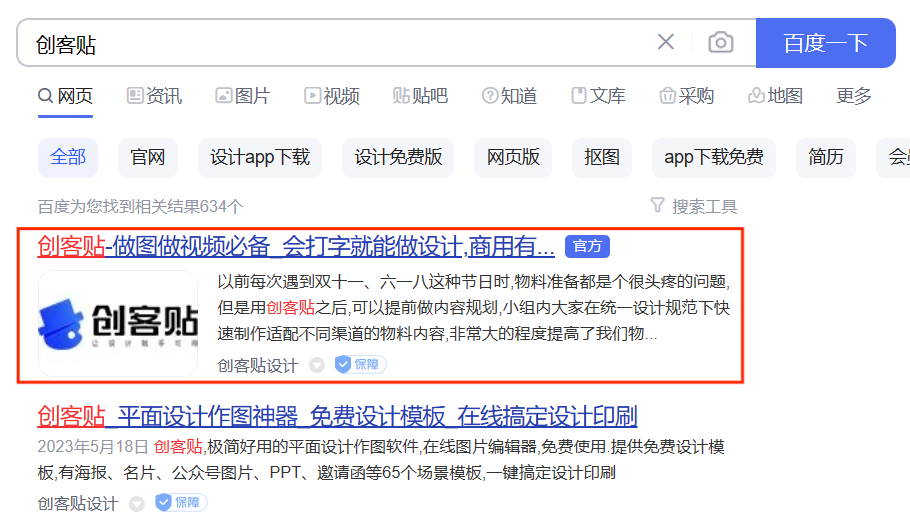Image resolution: width=910 pixels, height=532 pixels.
Task: Pick the 网页版 filter chip
Action: point(513,157)
